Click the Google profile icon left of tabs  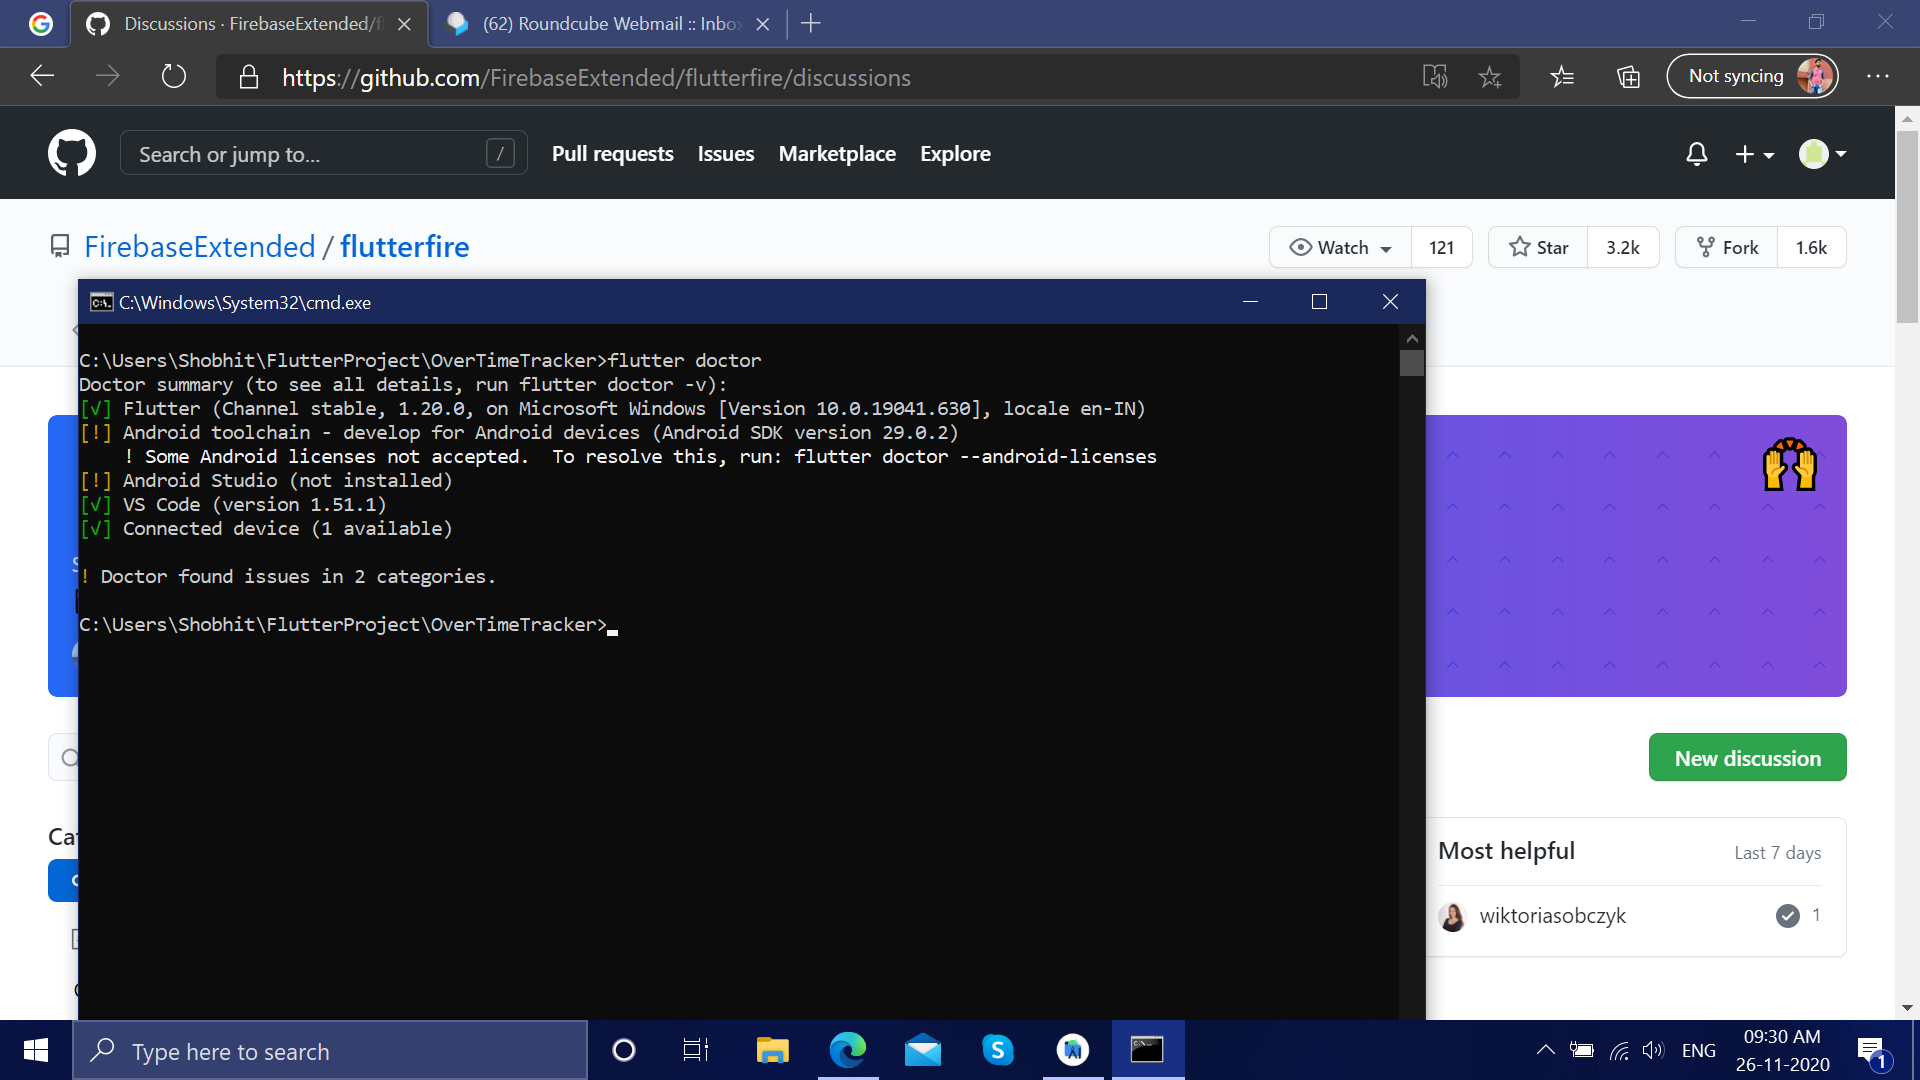(40, 23)
